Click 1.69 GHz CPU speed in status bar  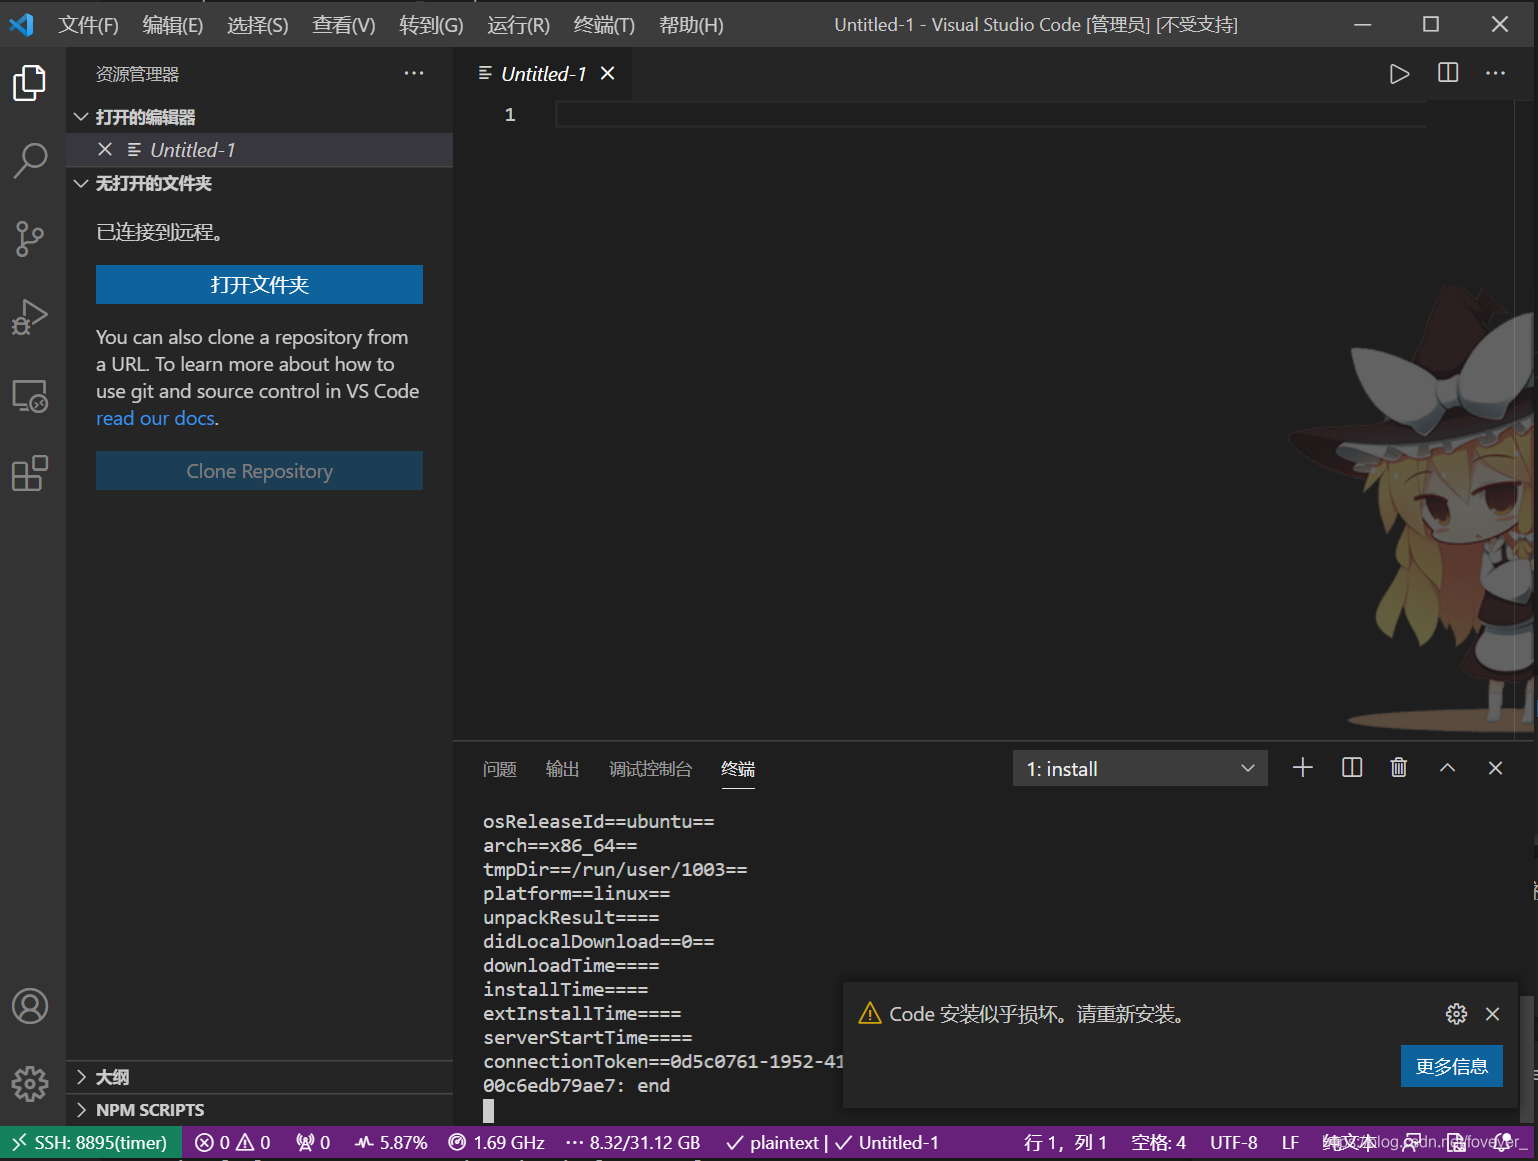(x=497, y=1143)
